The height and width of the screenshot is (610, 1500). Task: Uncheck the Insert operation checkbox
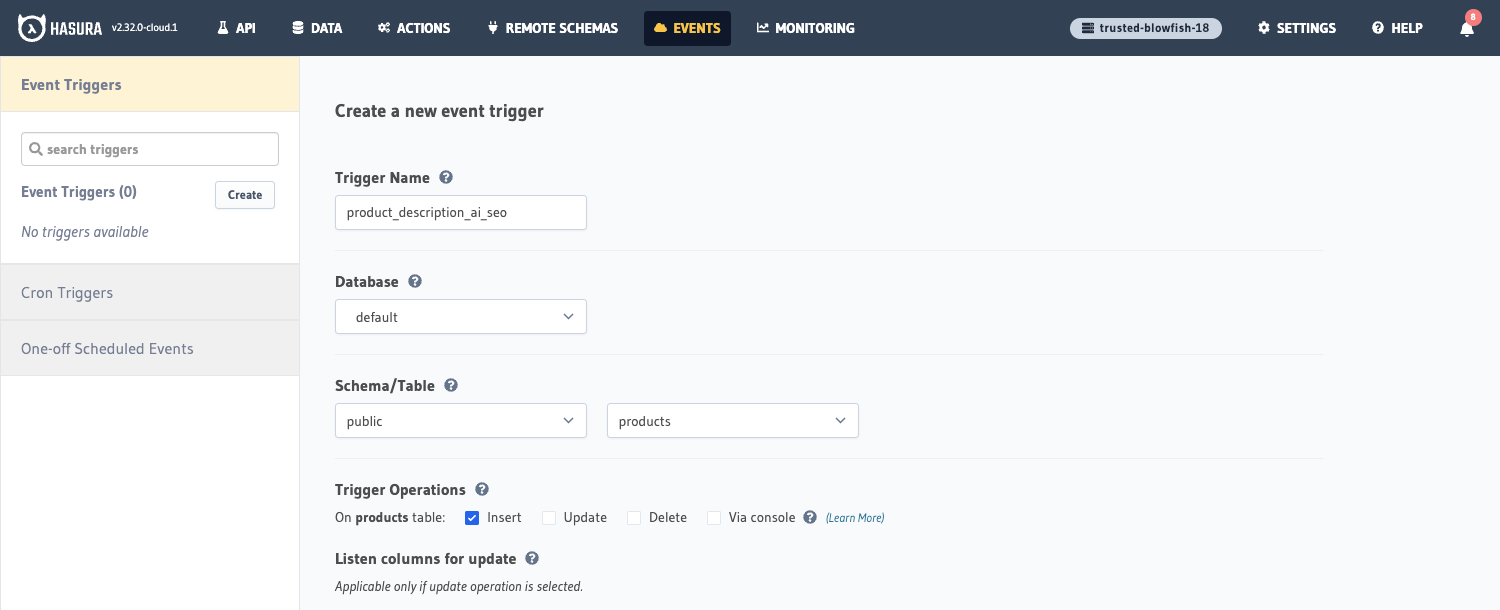[x=471, y=518]
